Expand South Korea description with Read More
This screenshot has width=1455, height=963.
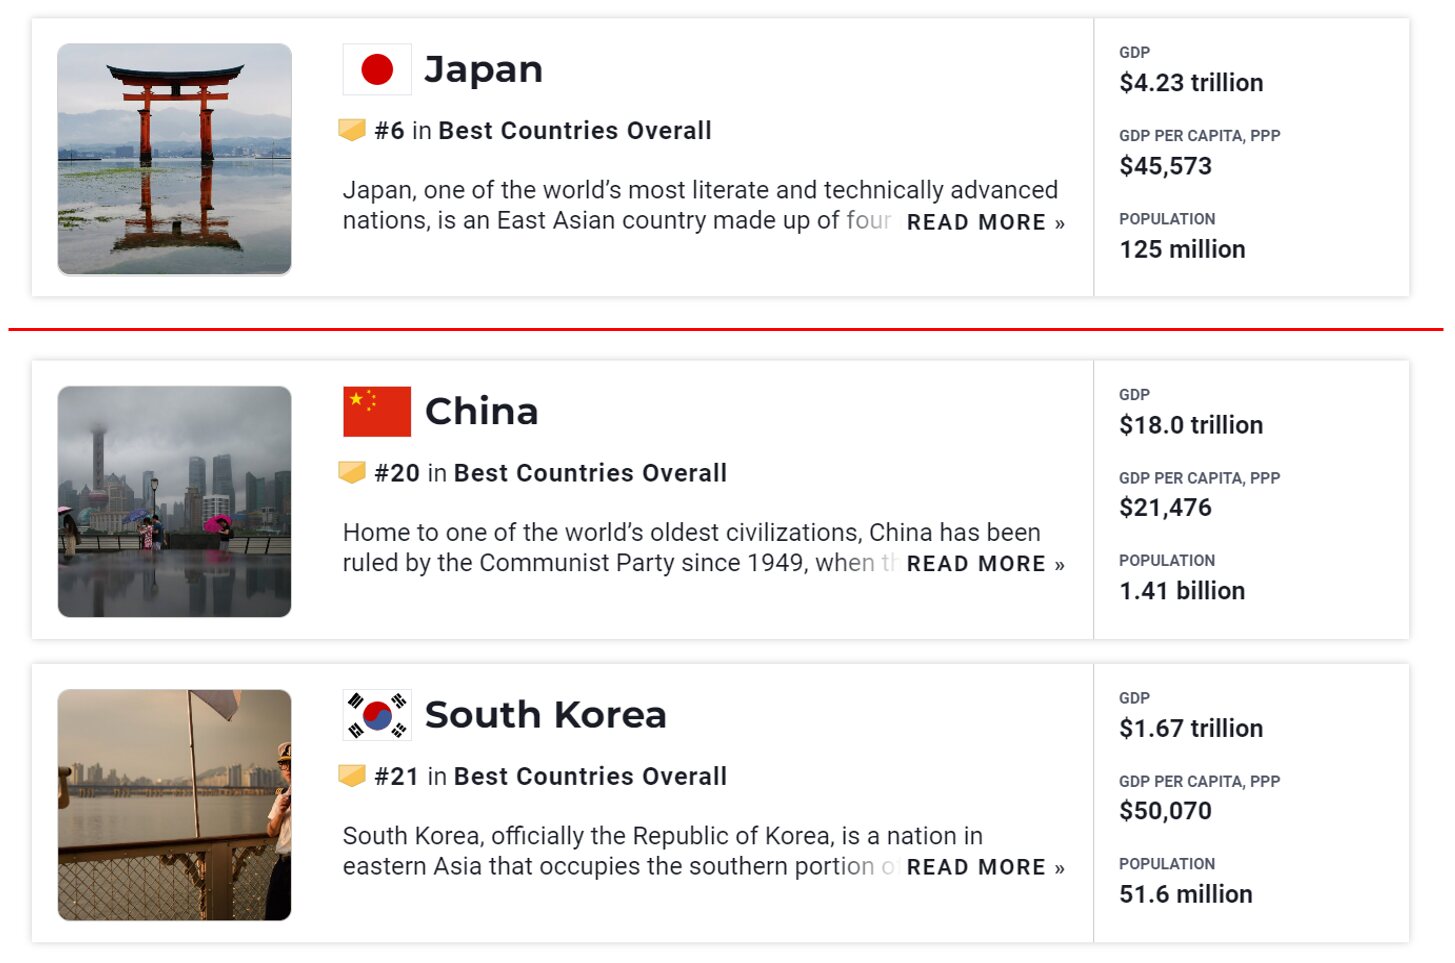pos(985,867)
